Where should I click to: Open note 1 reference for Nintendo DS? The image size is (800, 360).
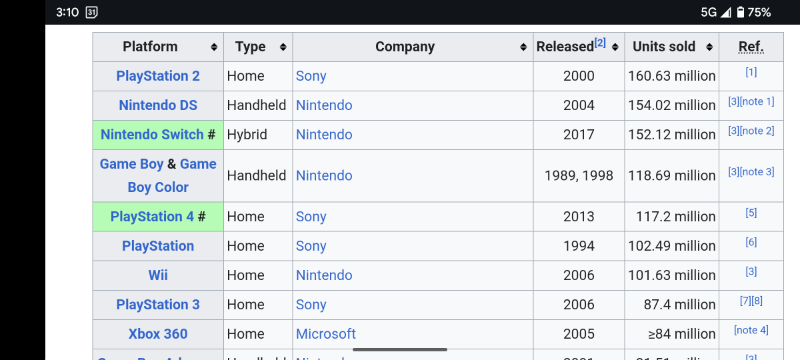[757, 101]
